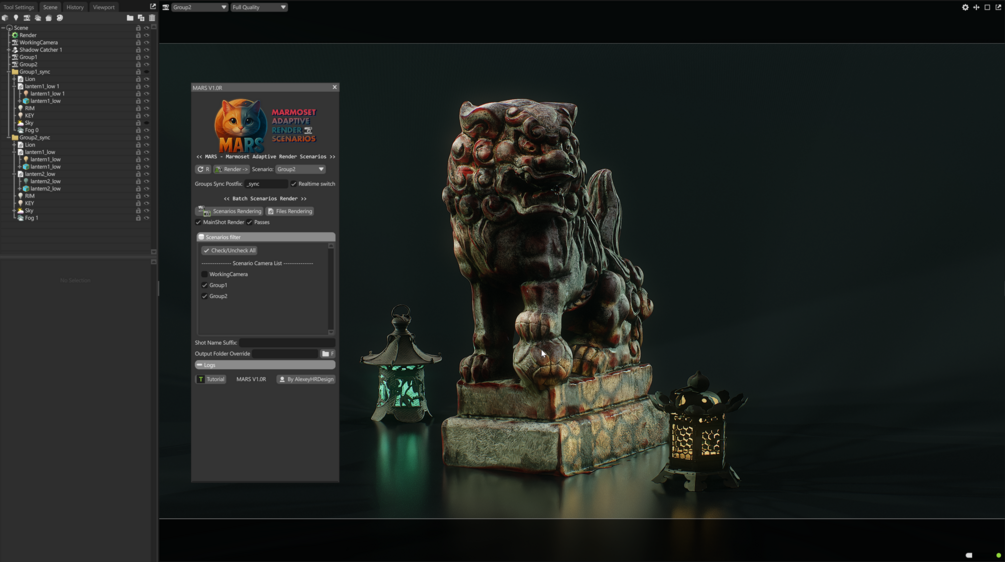Image resolution: width=1005 pixels, height=562 pixels.
Task: Toggle the Passes checkbox
Action: coord(249,222)
